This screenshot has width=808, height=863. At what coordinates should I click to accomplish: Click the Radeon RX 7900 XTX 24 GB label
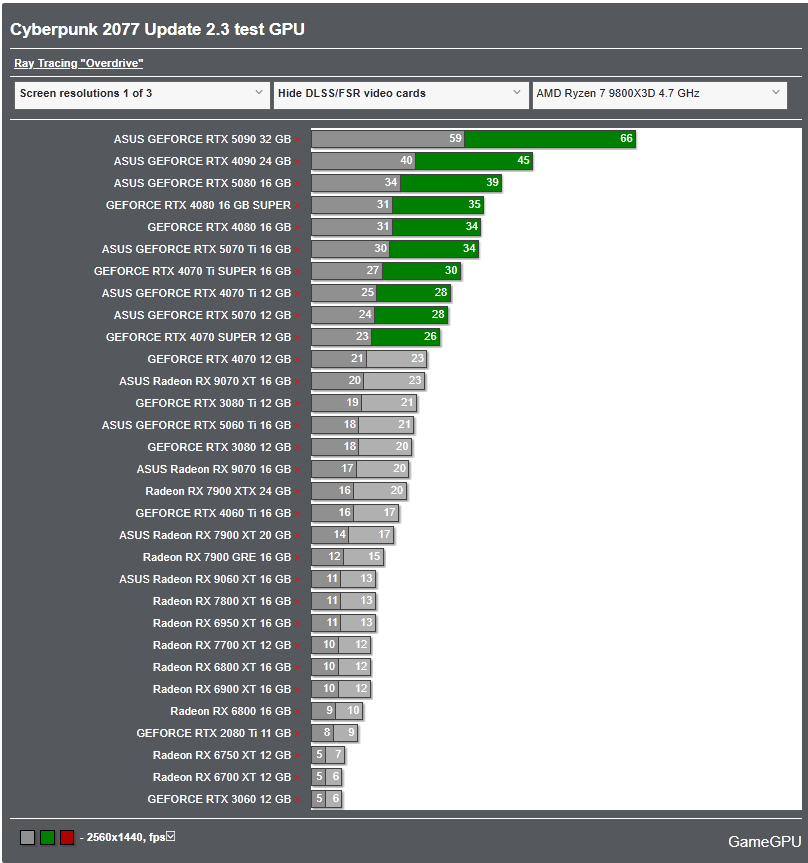pyautogui.click(x=218, y=491)
